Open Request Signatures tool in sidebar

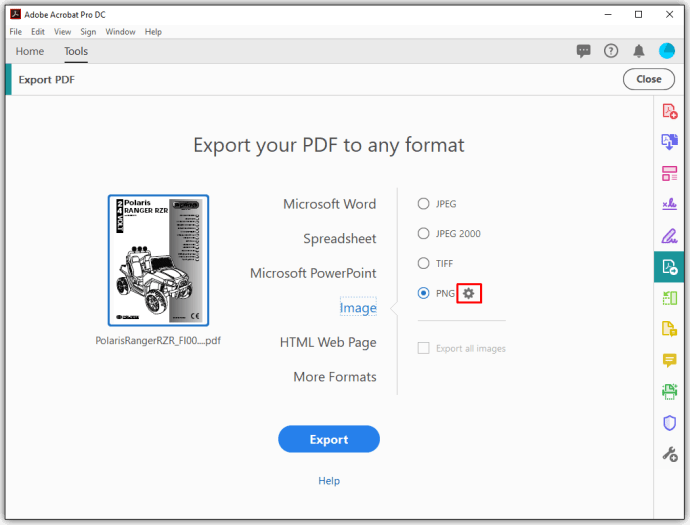(x=669, y=204)
